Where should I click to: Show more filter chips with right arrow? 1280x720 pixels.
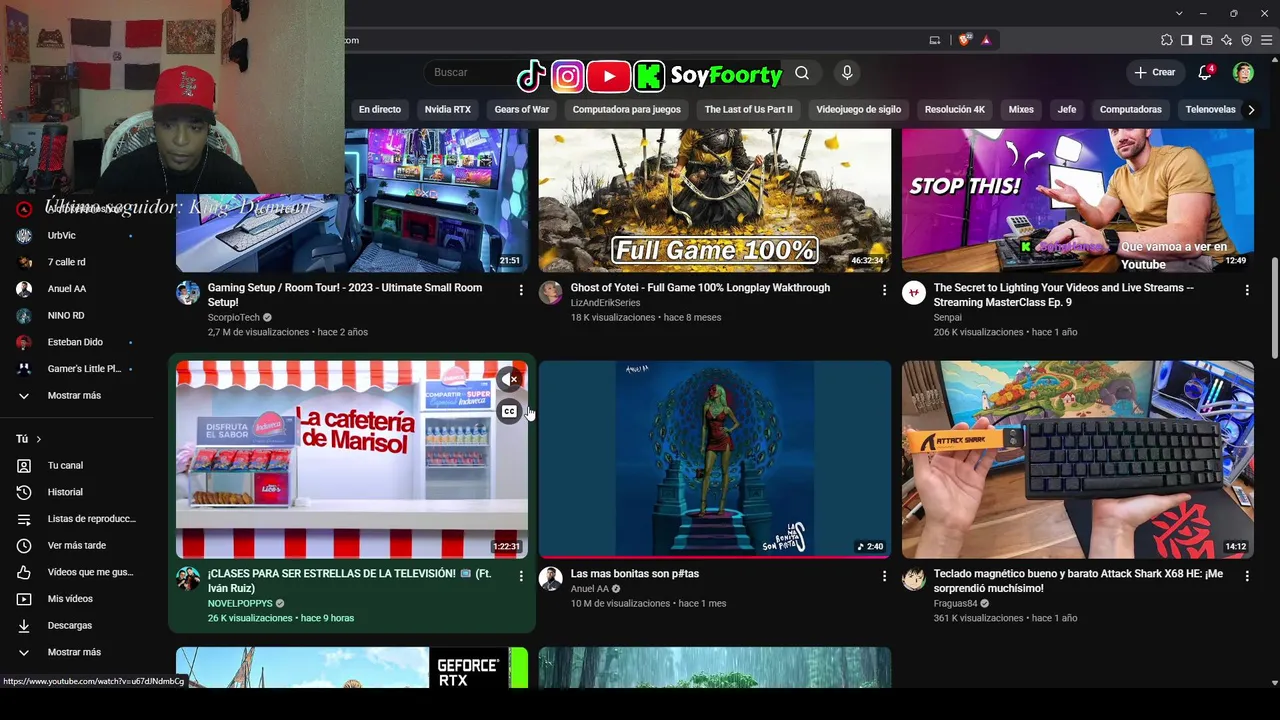(1251, 110)
